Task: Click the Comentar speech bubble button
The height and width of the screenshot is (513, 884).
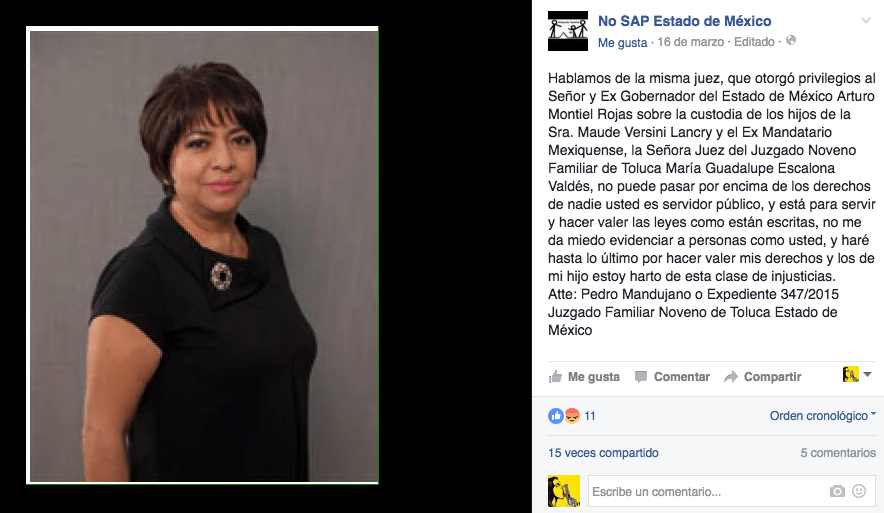Action: click(672, 377)
